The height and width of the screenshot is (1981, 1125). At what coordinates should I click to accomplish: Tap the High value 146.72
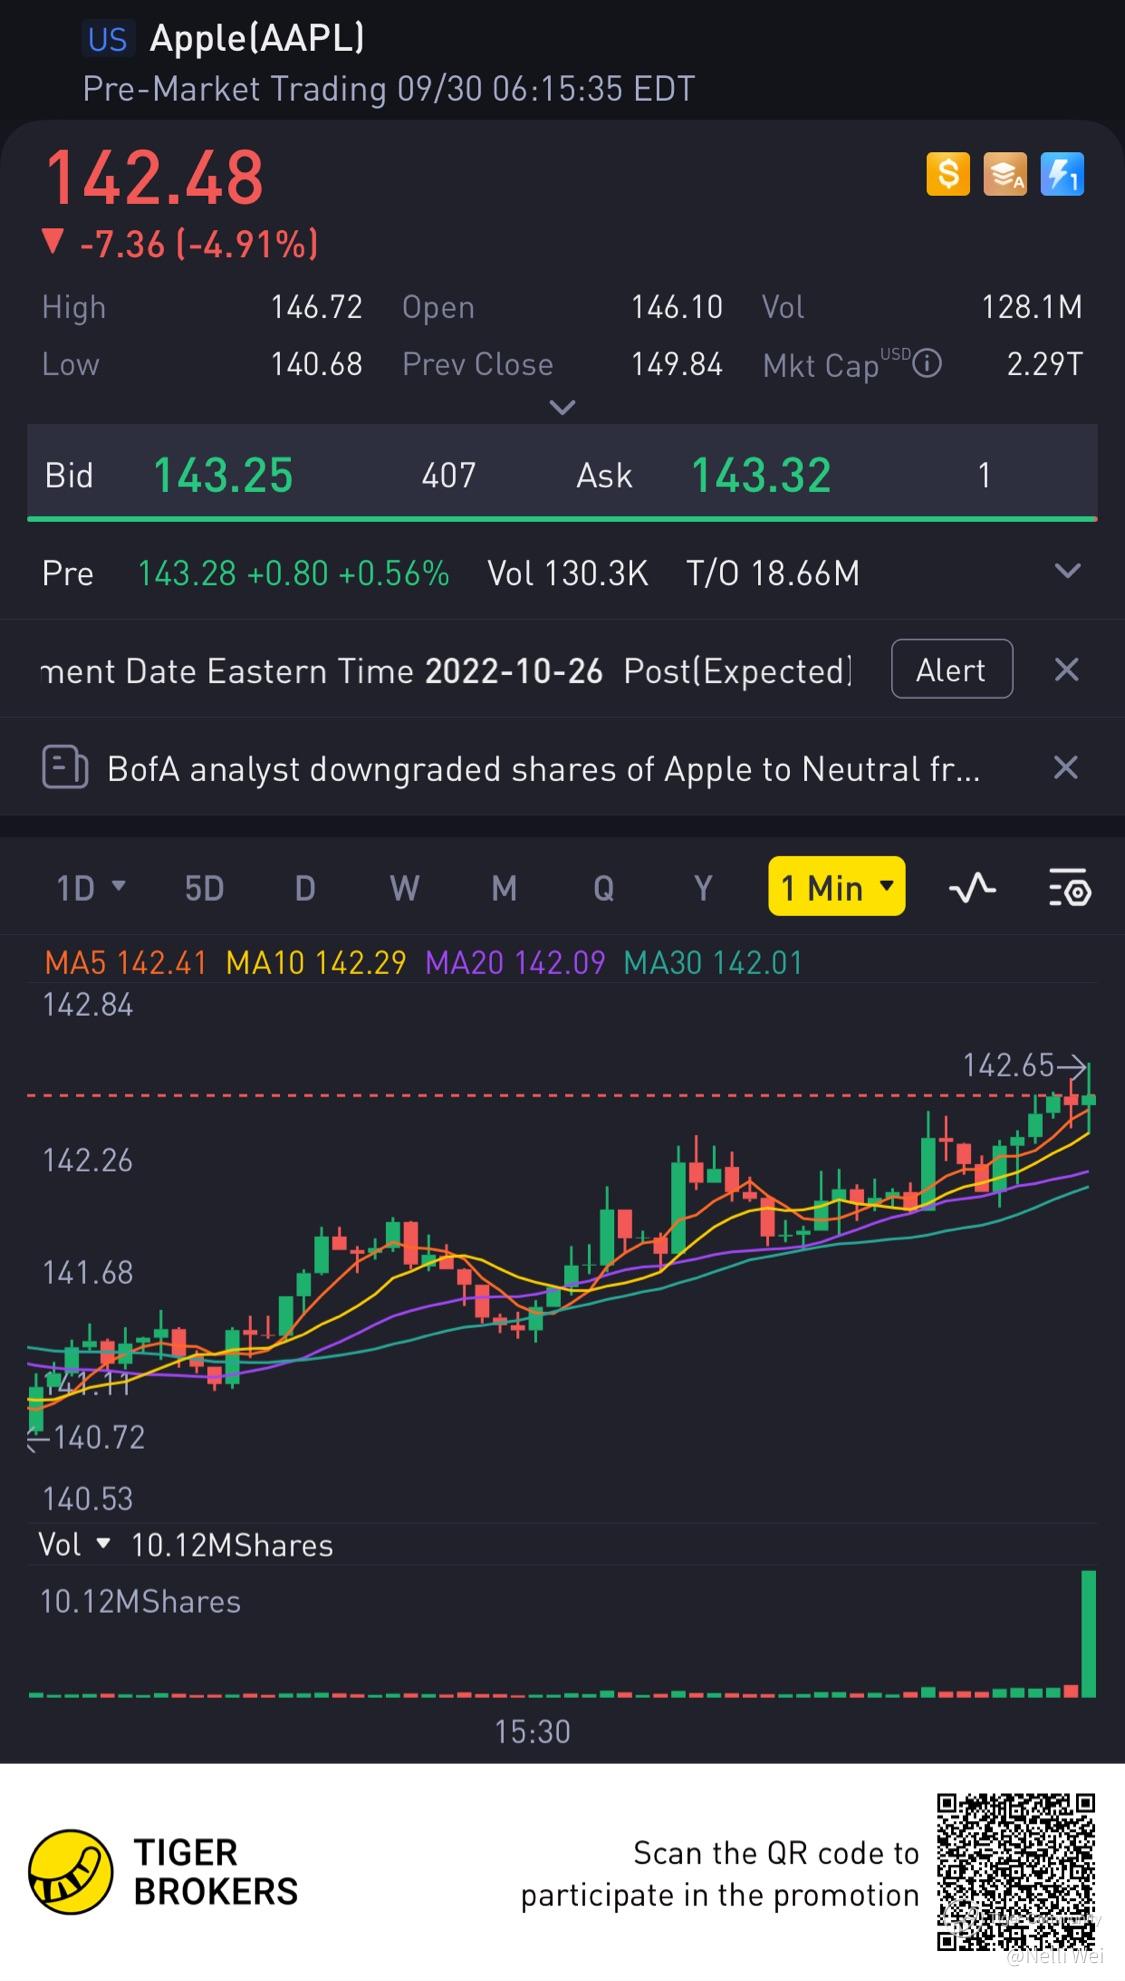click(x=316, y=306)
